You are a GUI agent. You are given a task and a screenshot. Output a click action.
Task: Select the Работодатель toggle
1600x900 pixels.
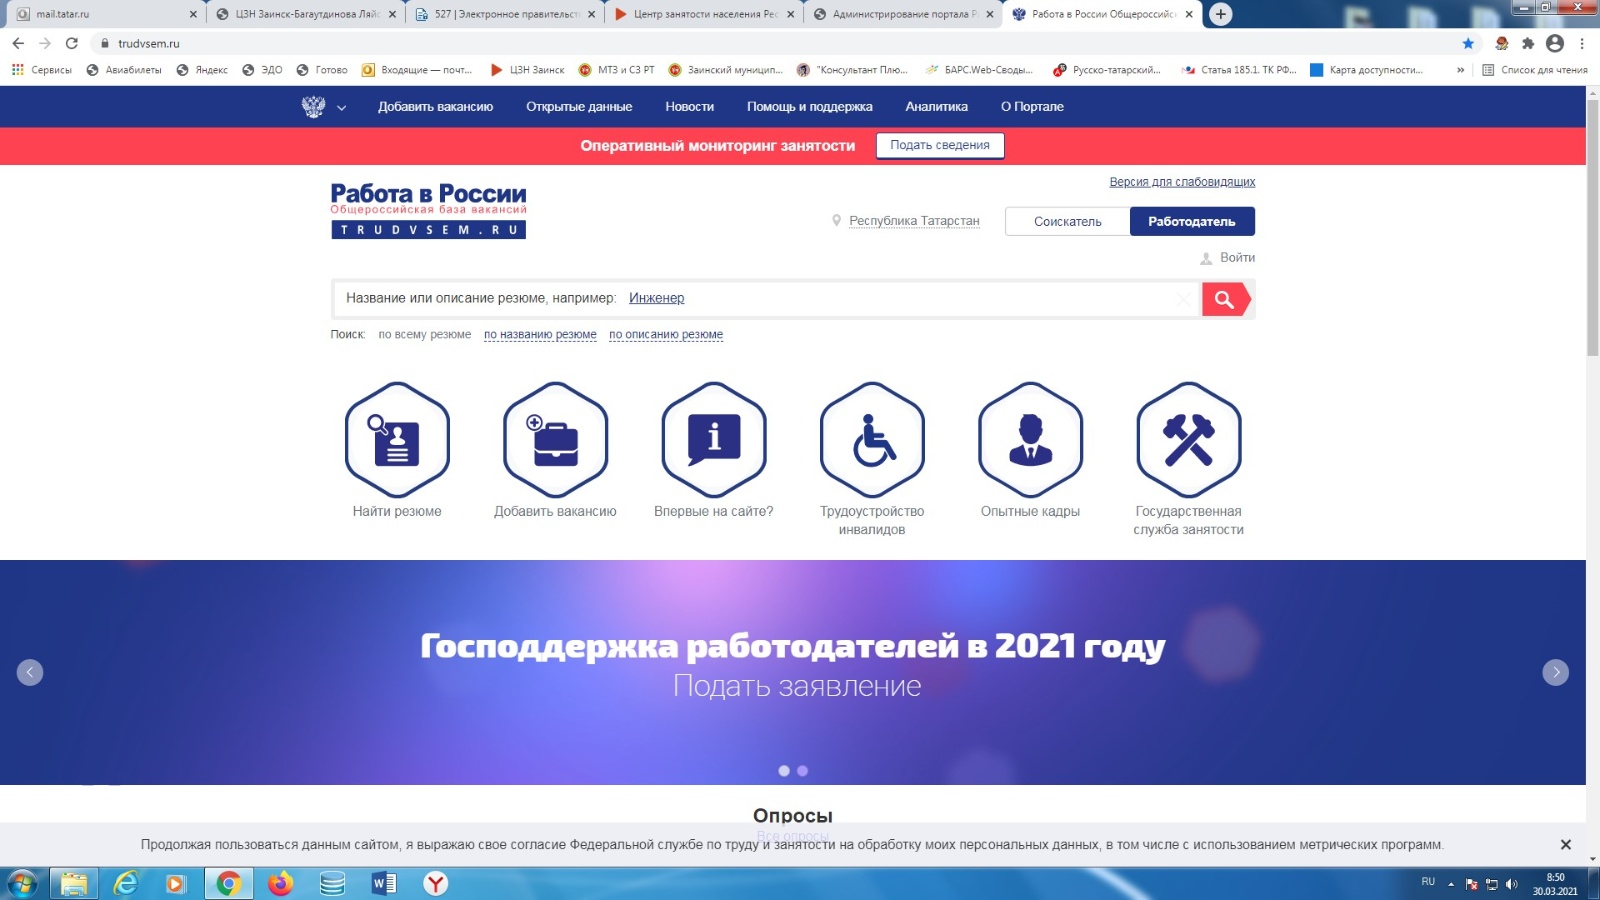point(1191,221)
